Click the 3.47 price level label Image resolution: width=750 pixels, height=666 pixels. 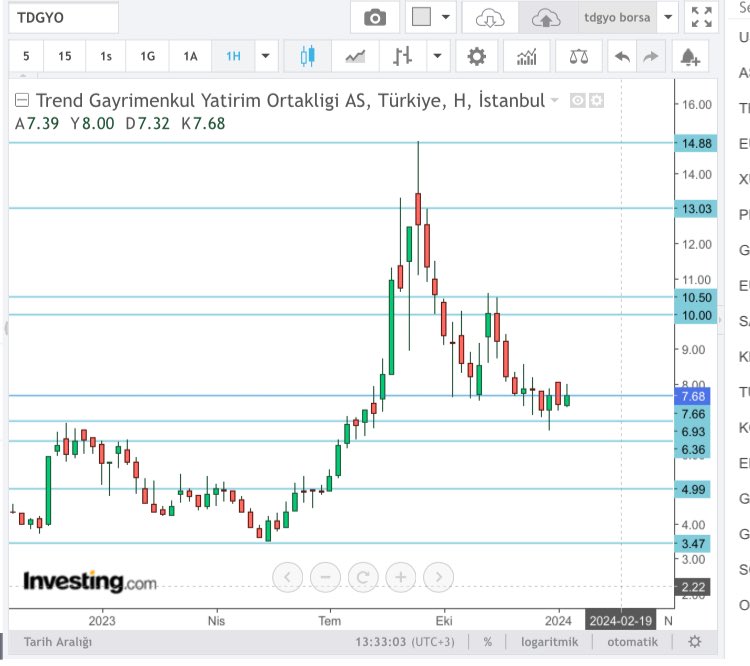(x=693, y=544)
